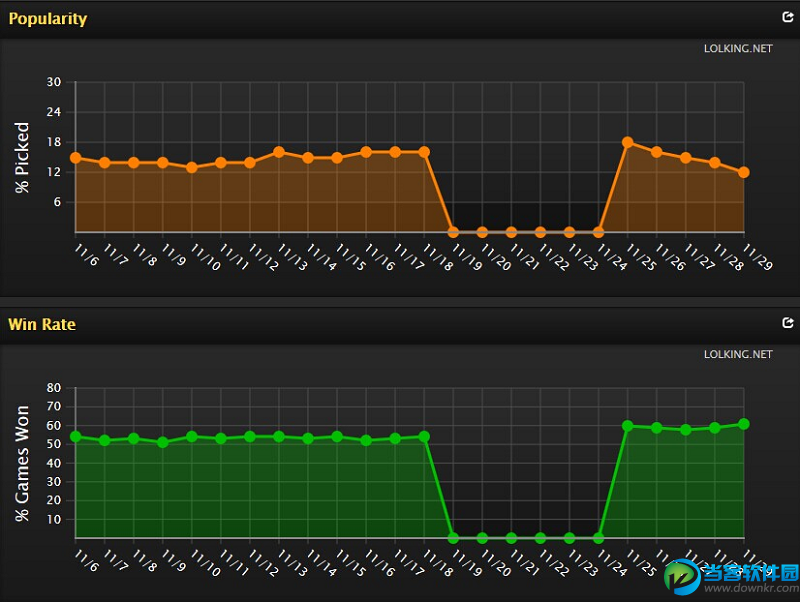
Task: Select the 11/22 zero point on Win Rate chart
Action: click(x=540, y=538)
